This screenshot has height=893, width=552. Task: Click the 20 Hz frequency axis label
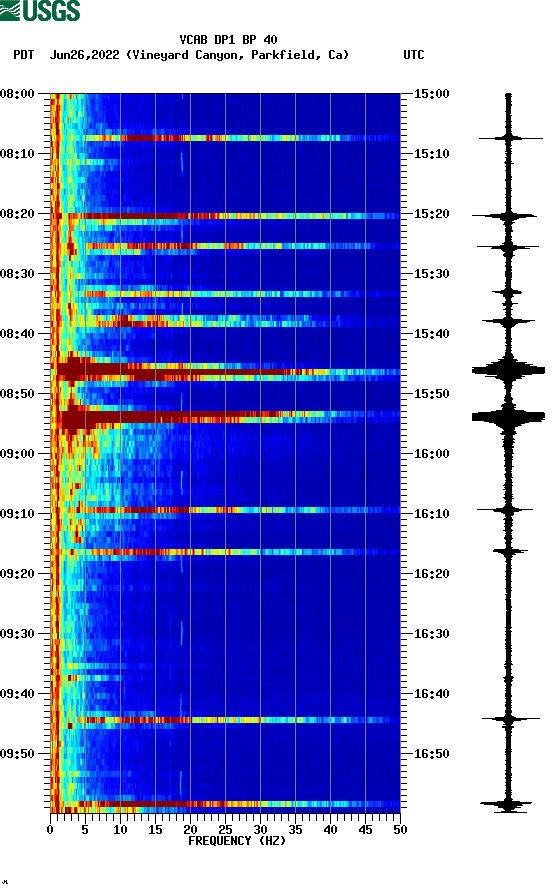(x=190, y=830)
